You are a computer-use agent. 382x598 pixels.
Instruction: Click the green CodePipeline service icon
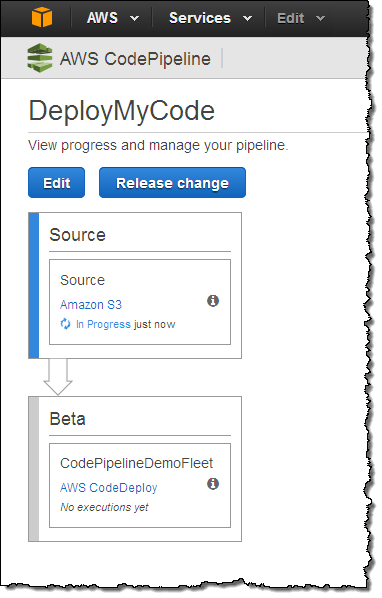[40, 58]
